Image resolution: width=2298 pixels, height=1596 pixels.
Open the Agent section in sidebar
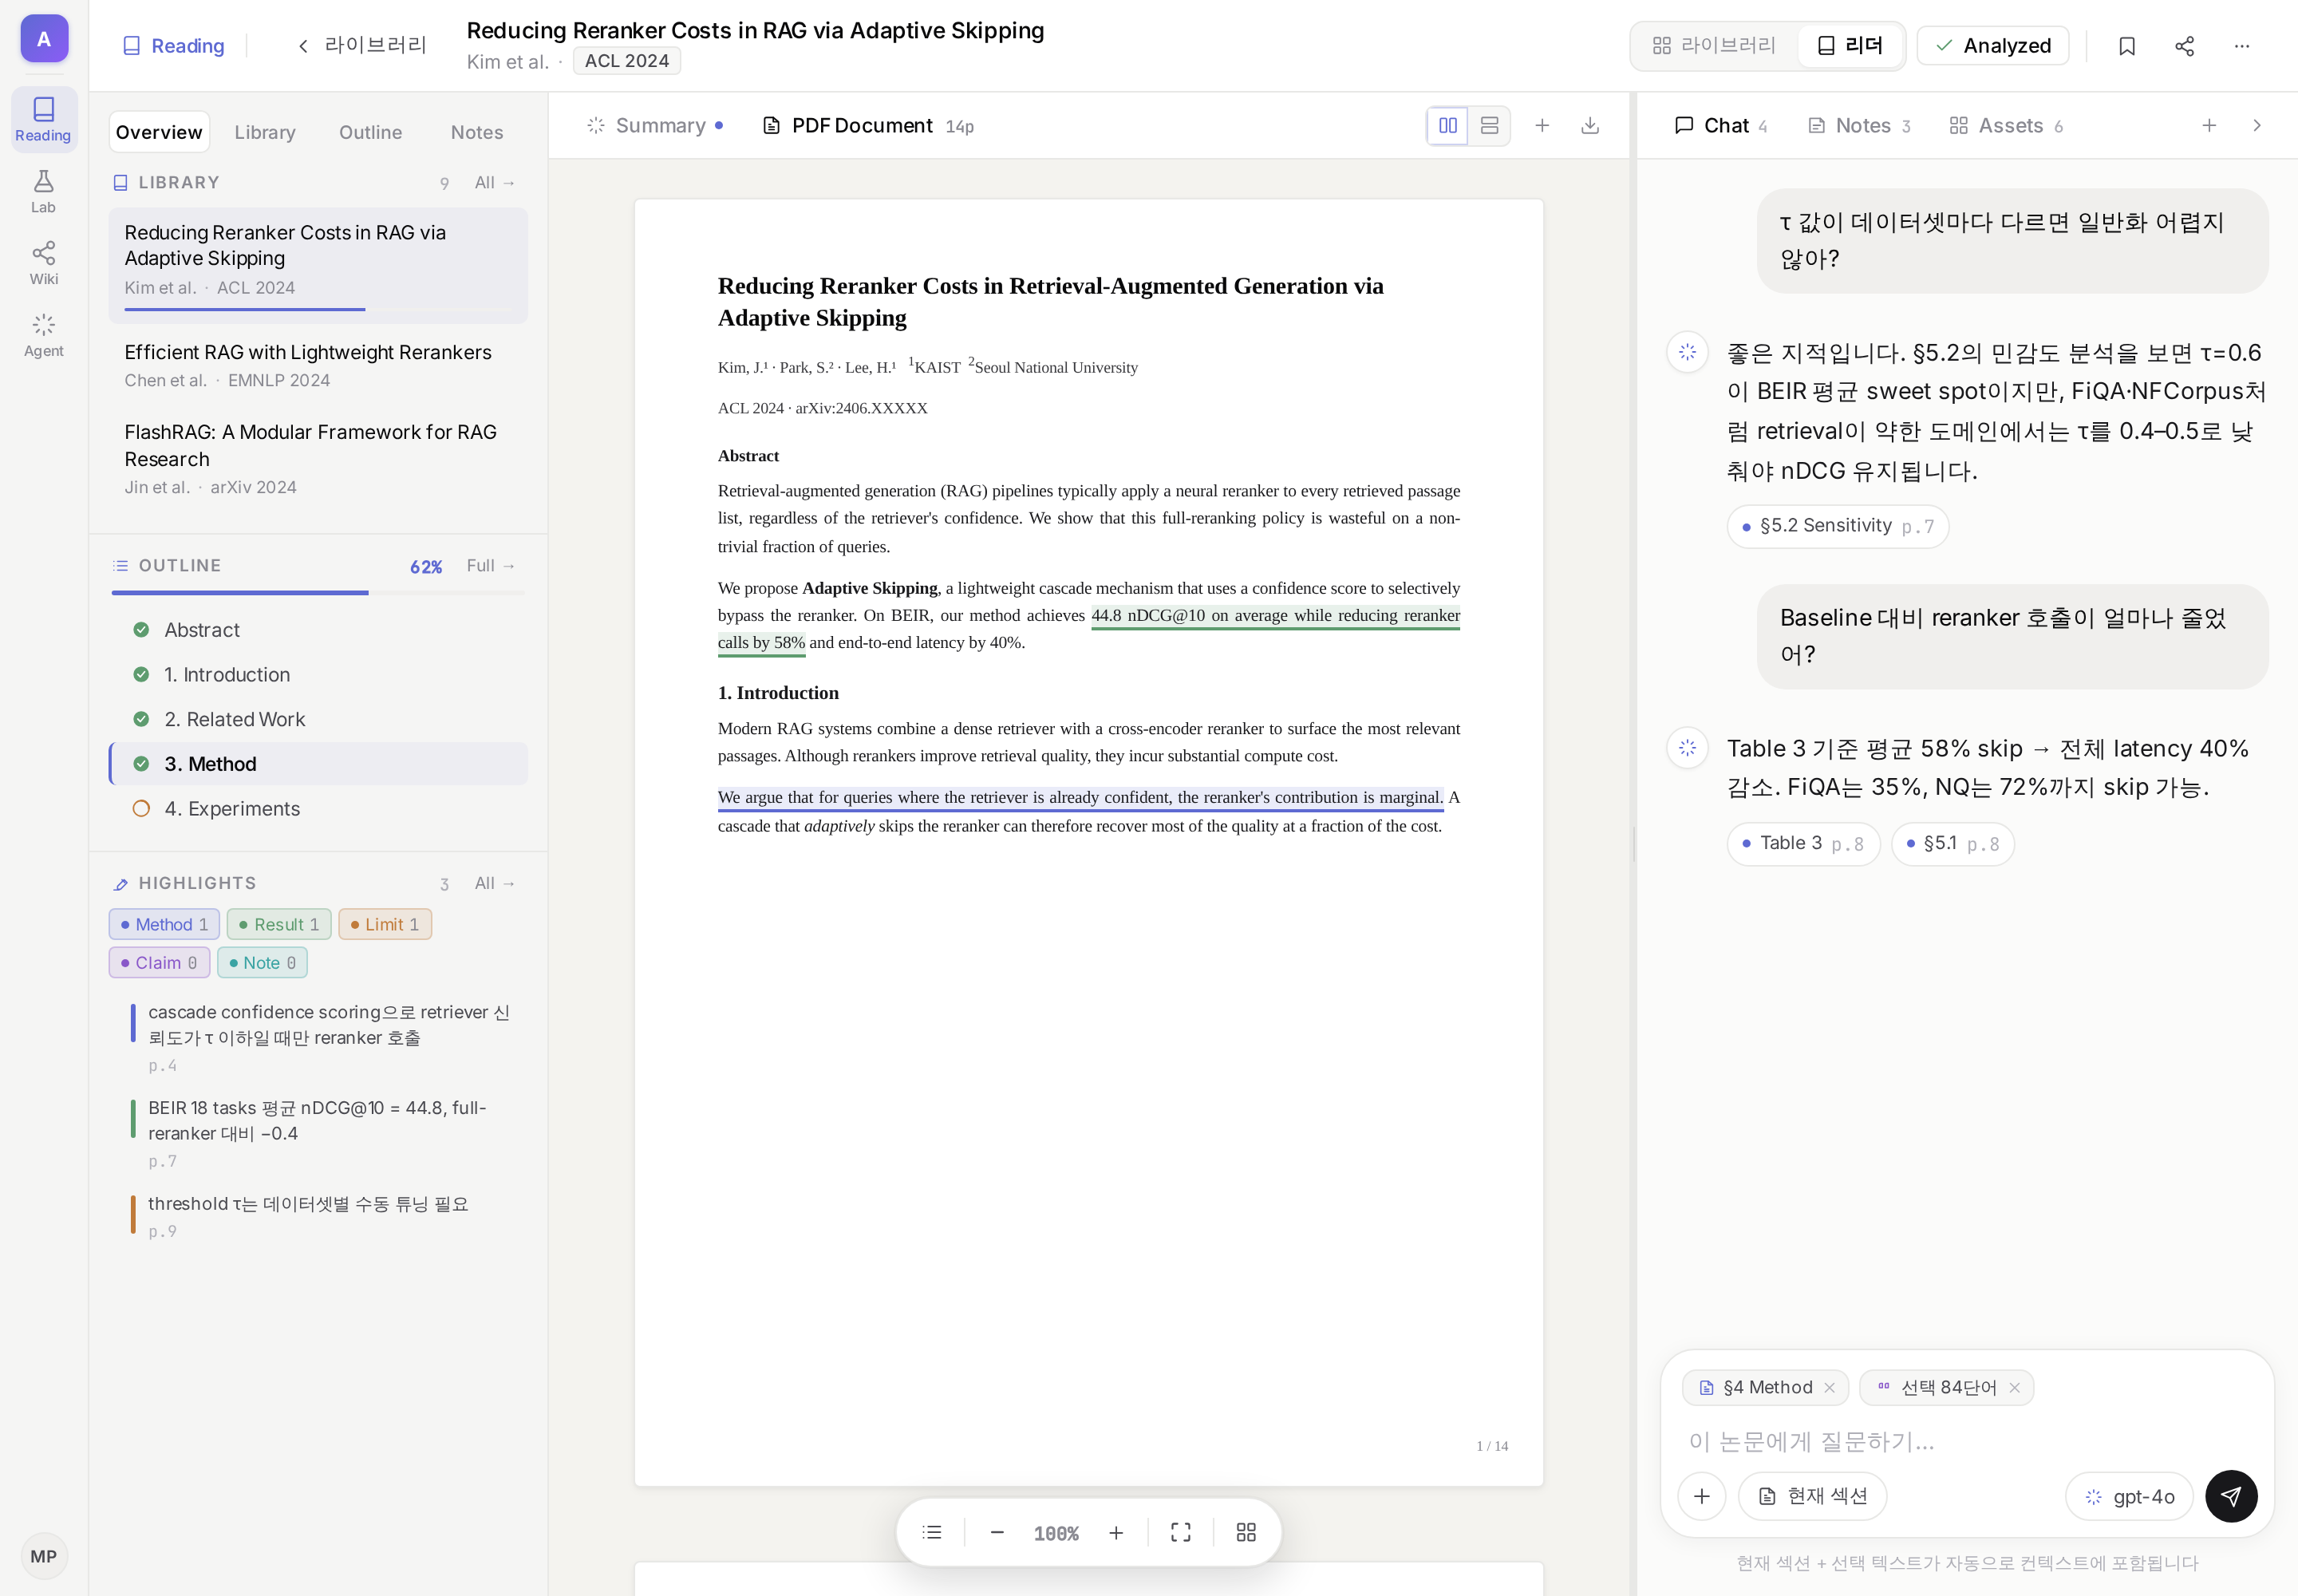(x=43, y=335)
